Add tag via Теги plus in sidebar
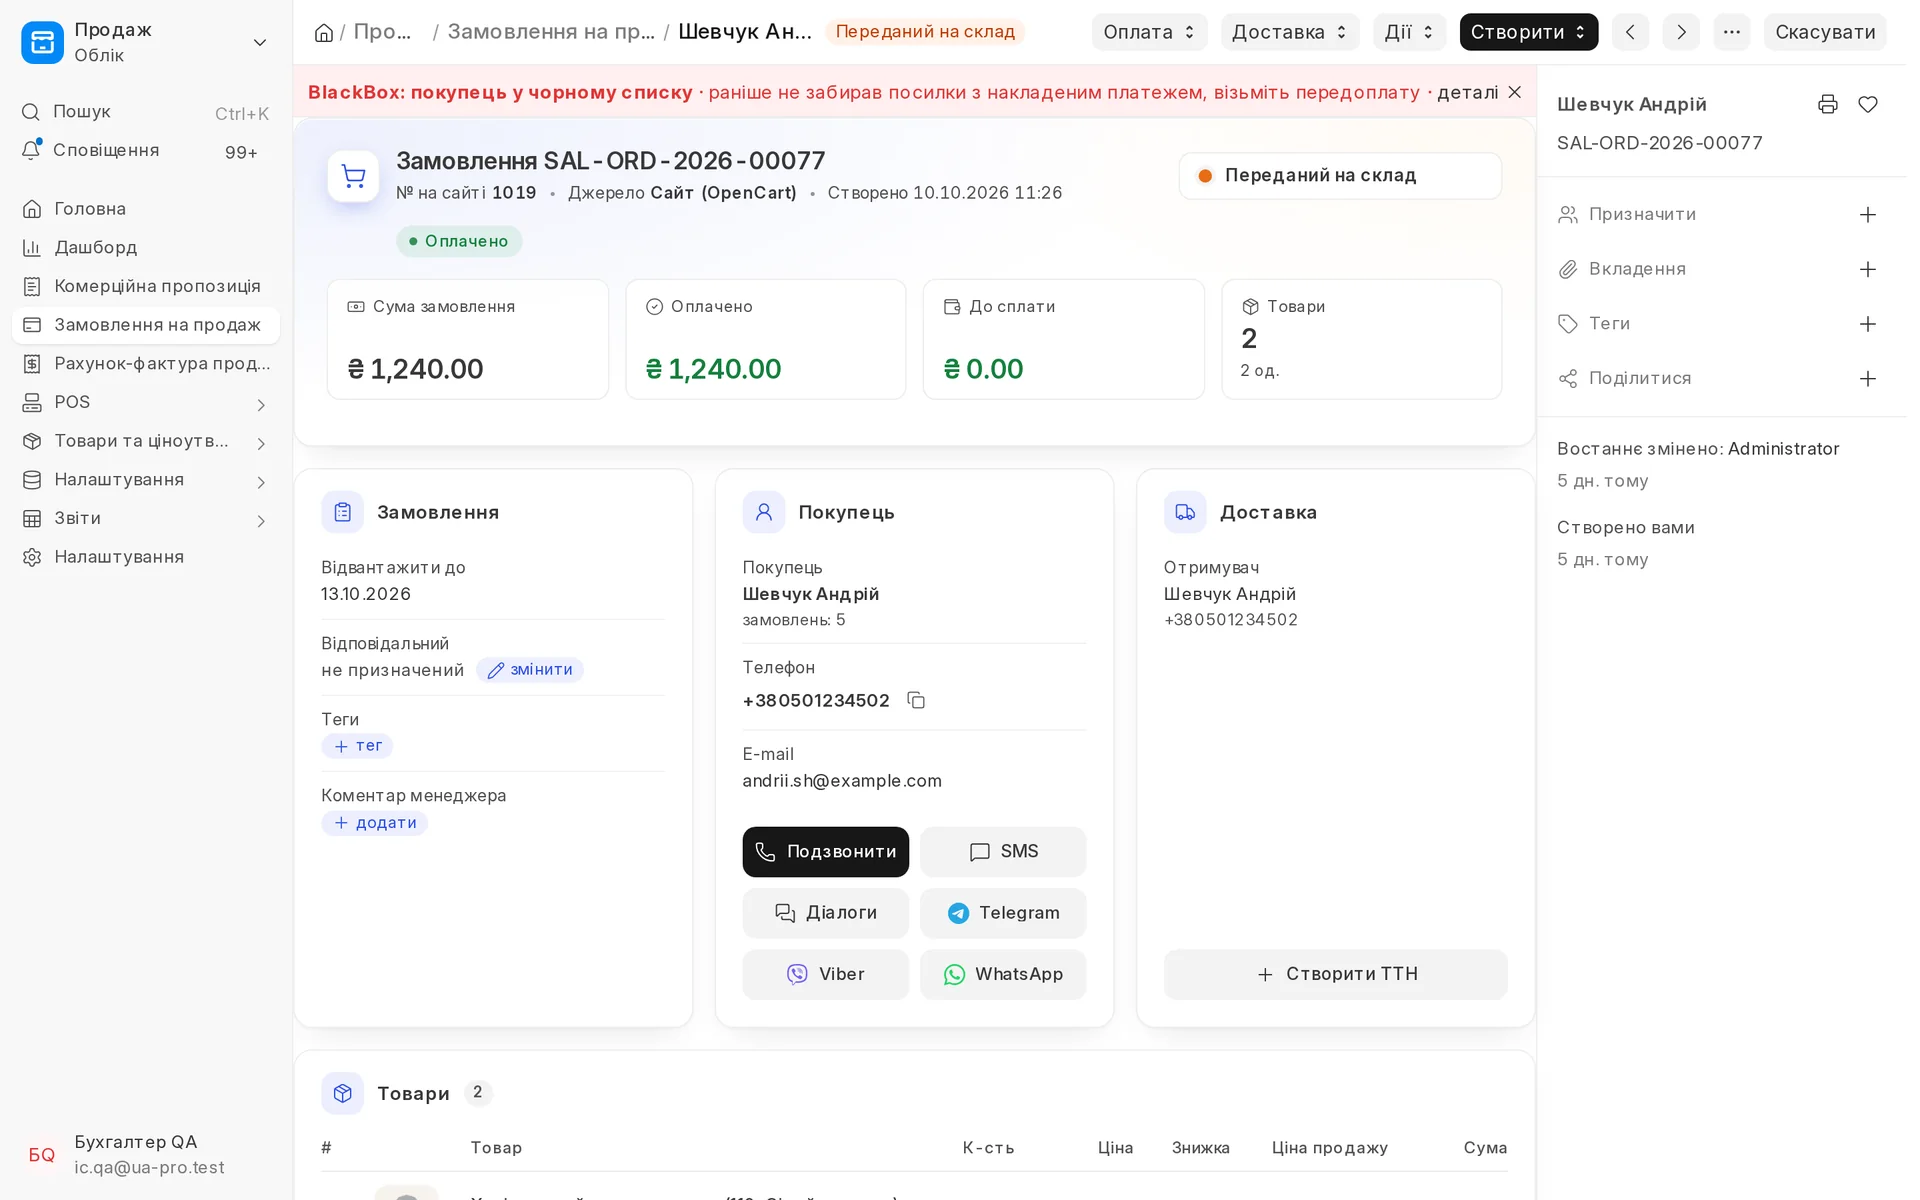The width and height of the screenshot is (1920, 1200). (1868, 324)
